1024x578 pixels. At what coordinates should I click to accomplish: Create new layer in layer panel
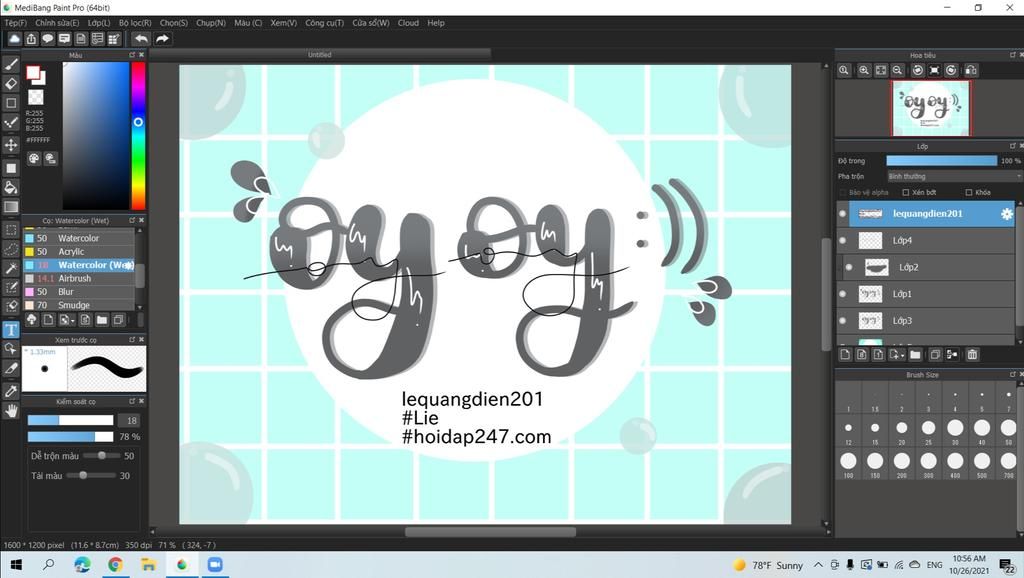[x=845, y=355]
